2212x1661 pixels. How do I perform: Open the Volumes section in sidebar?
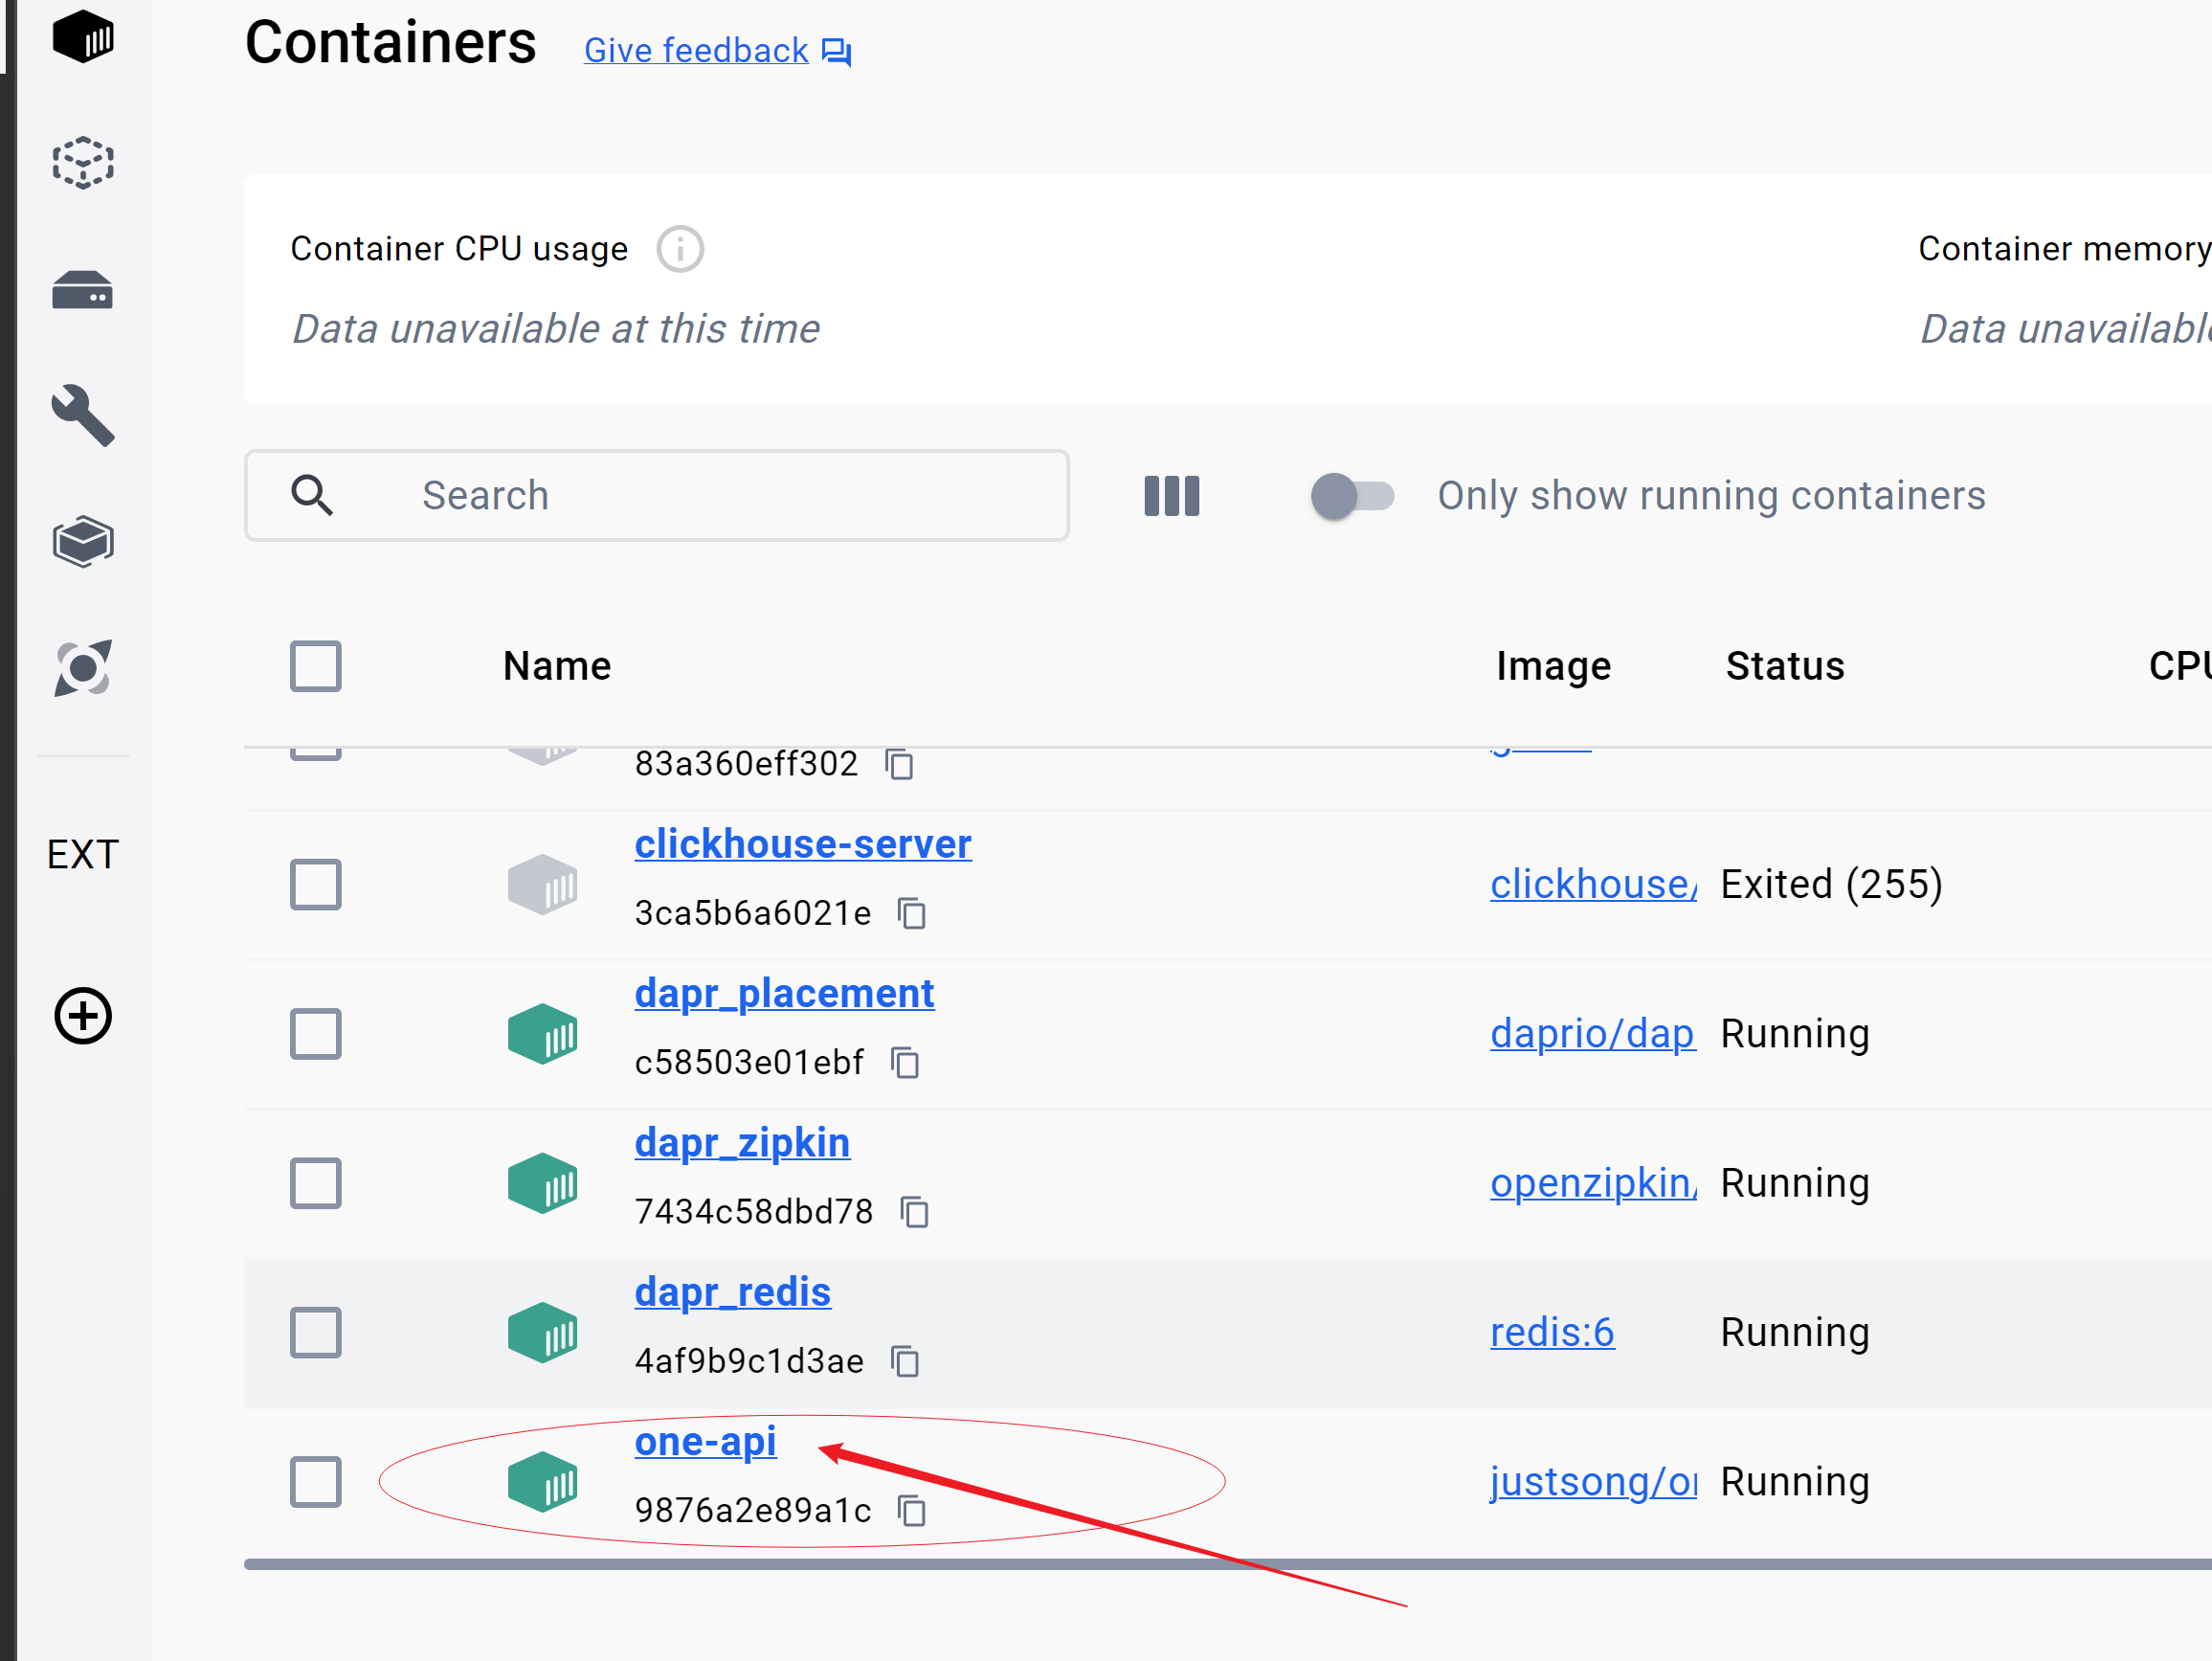[83, 291]
